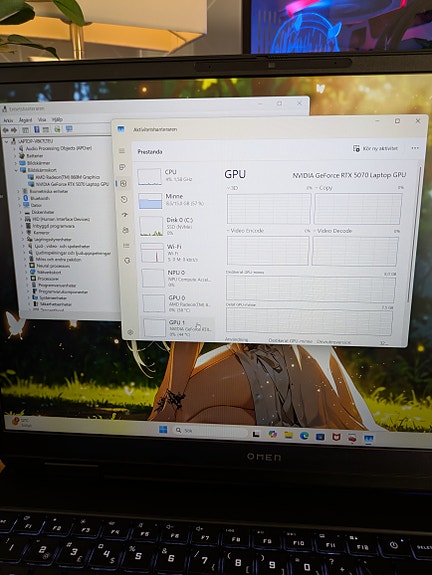432x575 pixels.
Task: Click the Windows taskbar search box
Action: (x=210, y=431)
